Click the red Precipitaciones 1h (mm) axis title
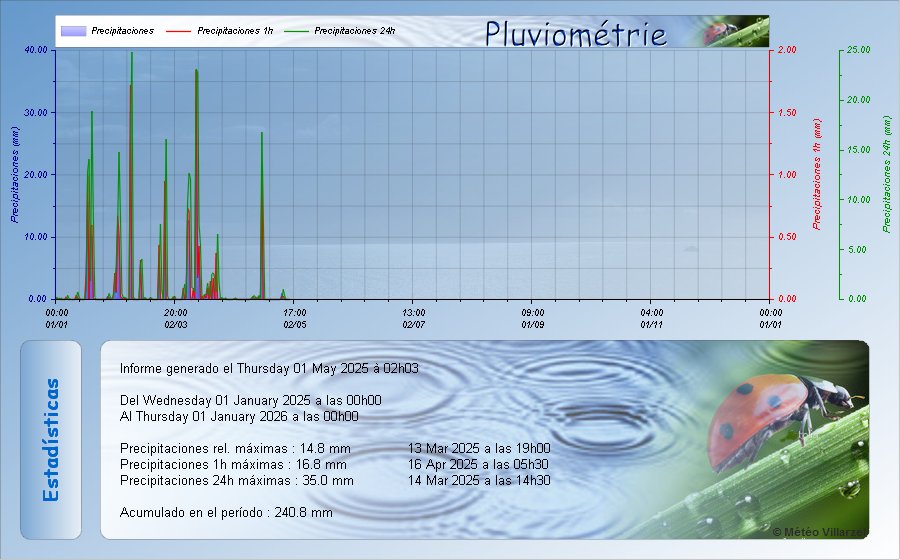The height and width of the screenshot is (560, 900). click(x=817, y=174)
